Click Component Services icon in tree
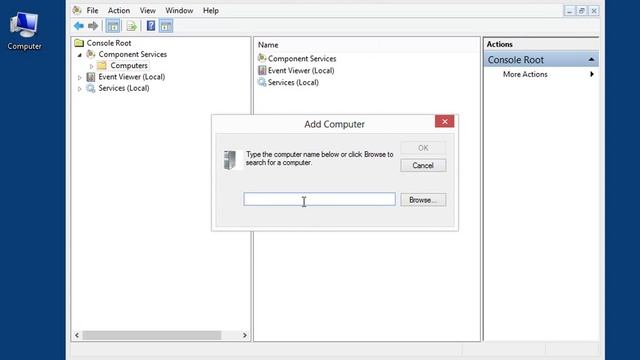640x360 pixels. tap(91, 54)
